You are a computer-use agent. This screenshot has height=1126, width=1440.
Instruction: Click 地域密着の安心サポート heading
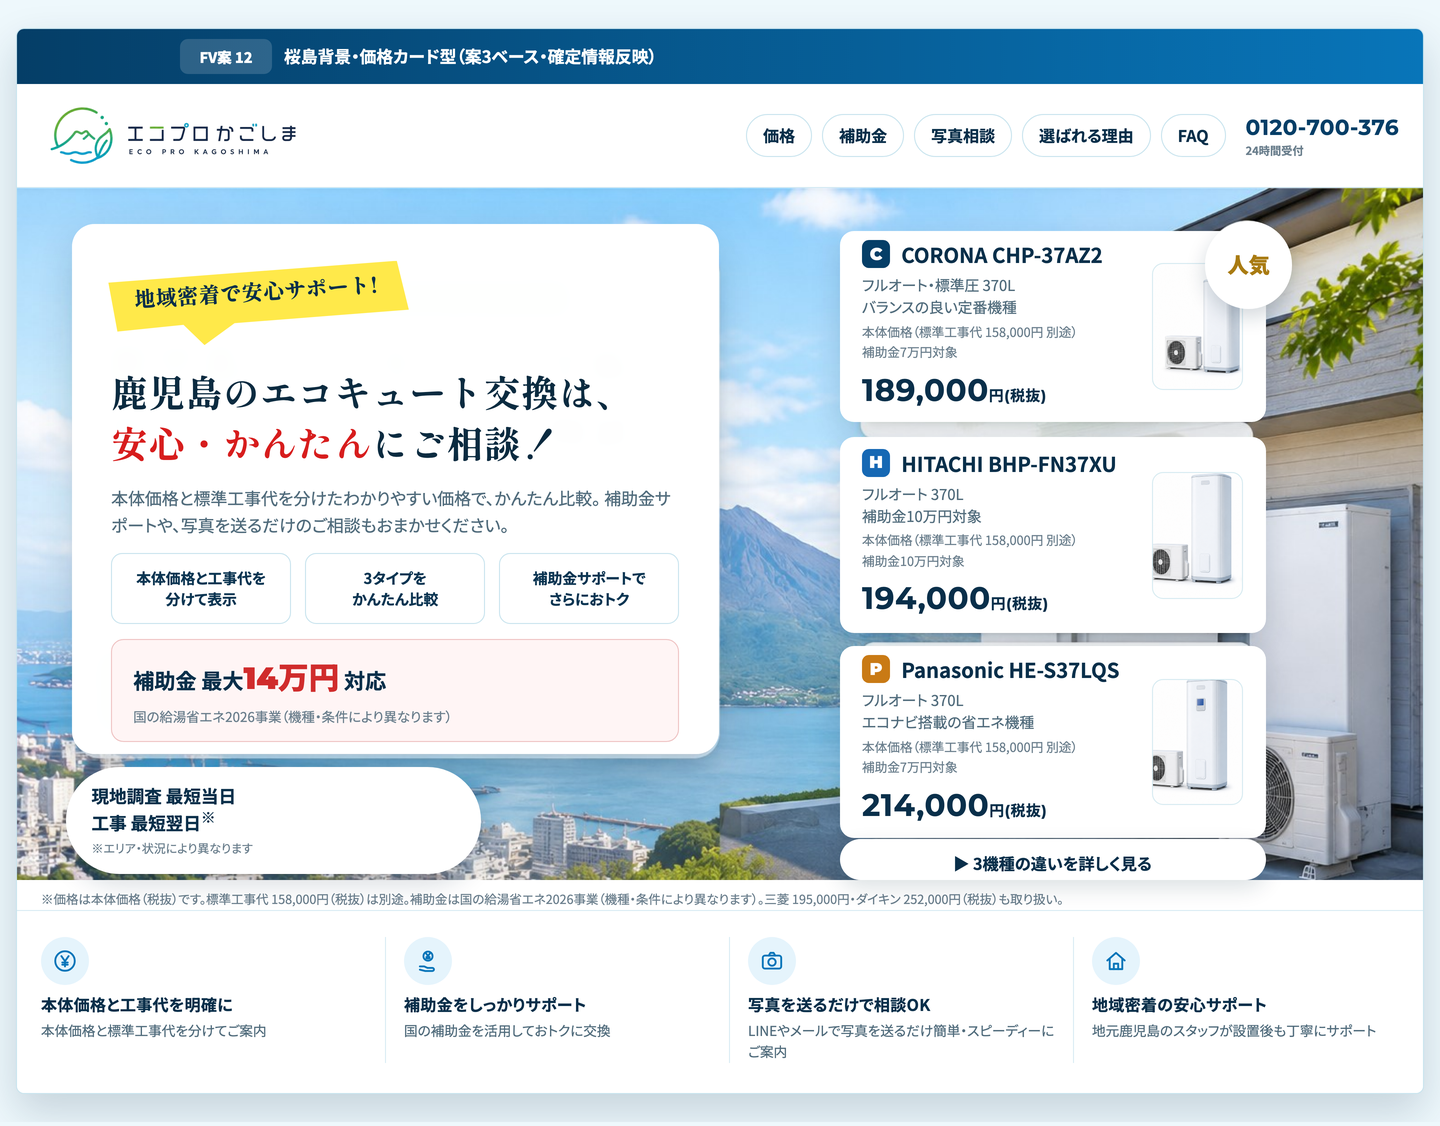[1179, 1005]
